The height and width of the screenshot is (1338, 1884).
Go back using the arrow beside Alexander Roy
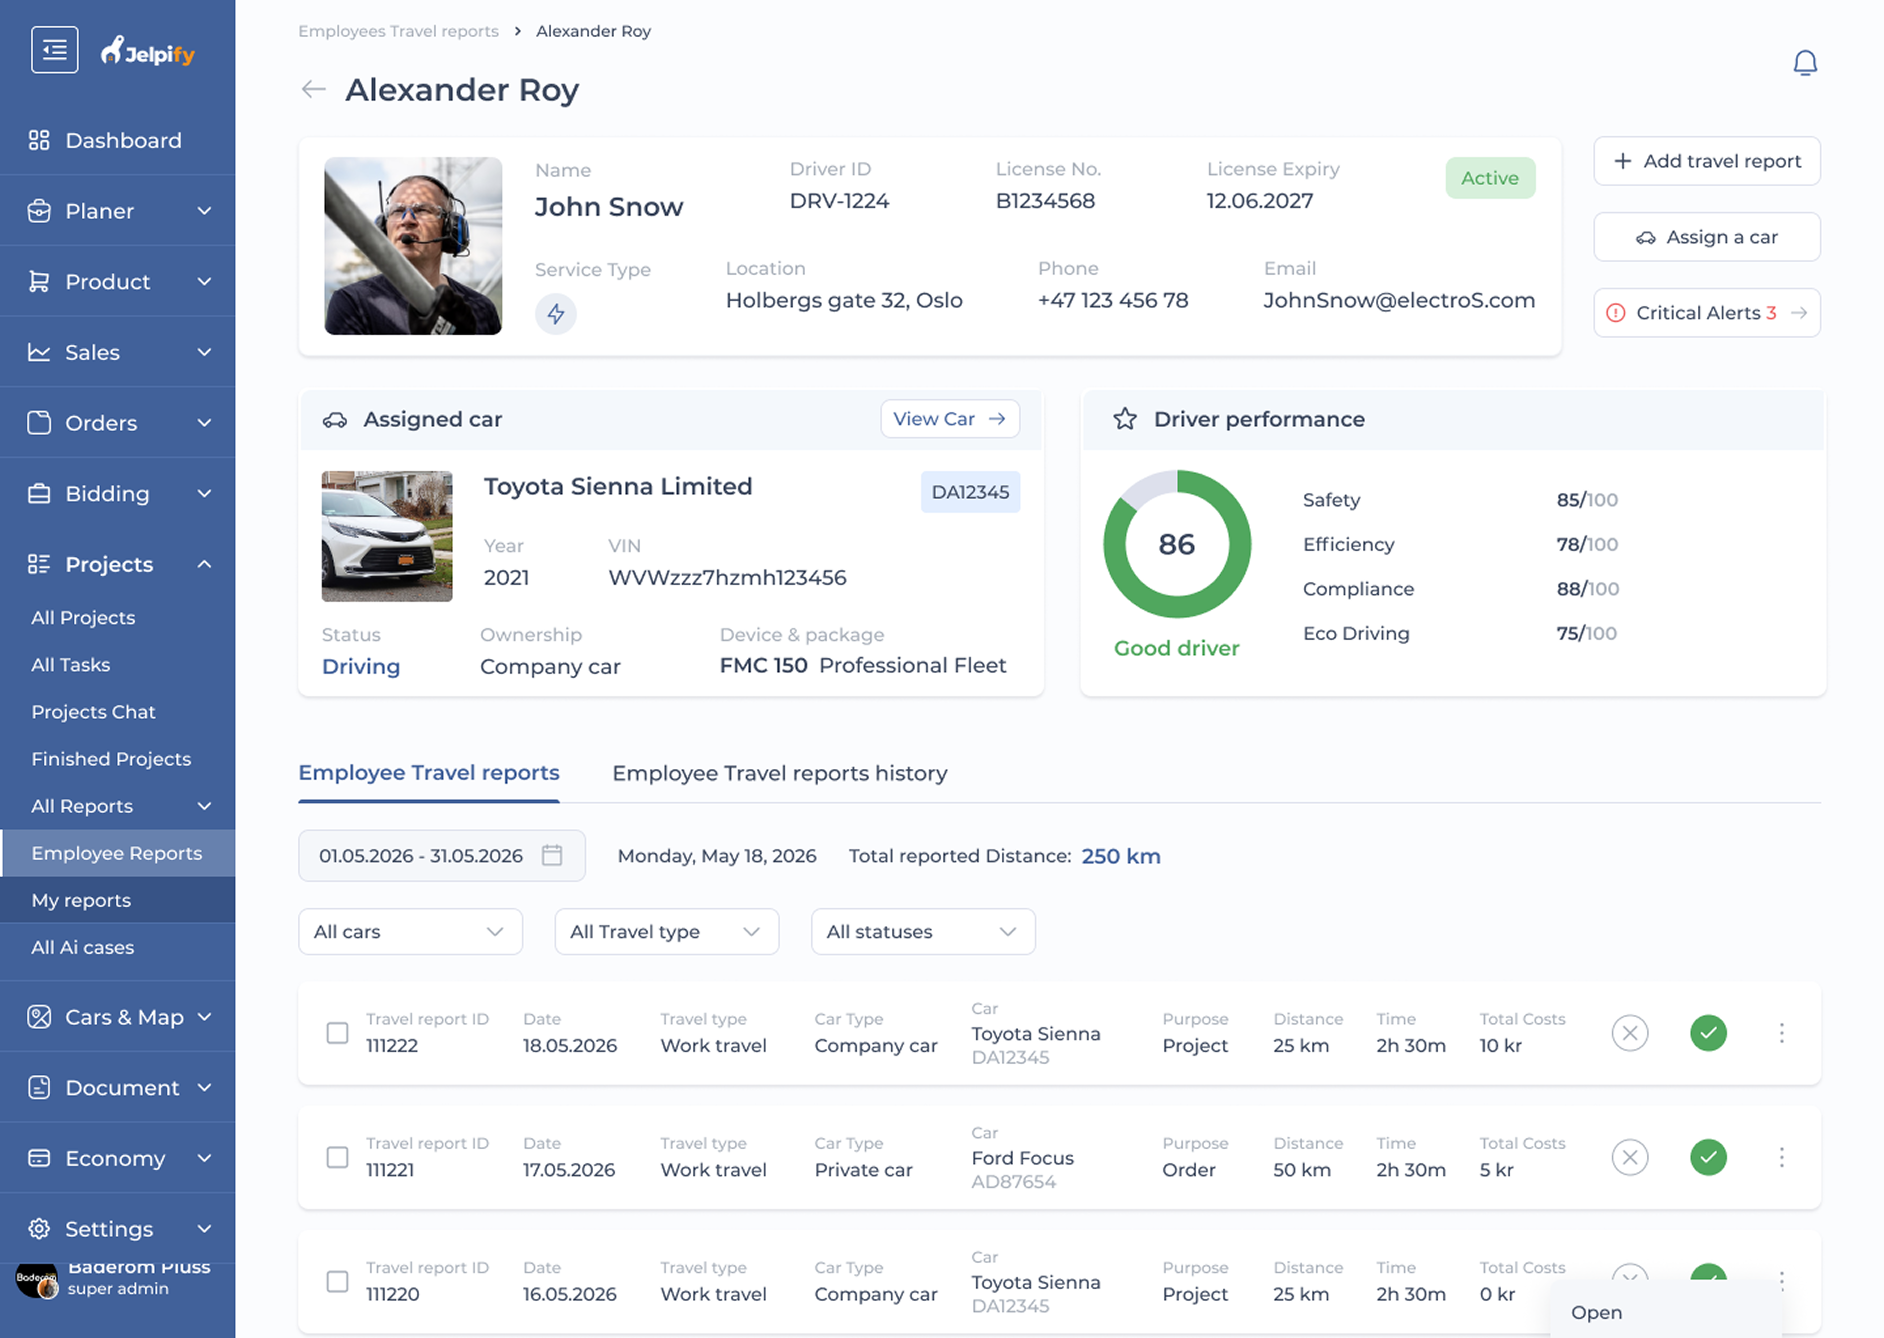point(313,89)
